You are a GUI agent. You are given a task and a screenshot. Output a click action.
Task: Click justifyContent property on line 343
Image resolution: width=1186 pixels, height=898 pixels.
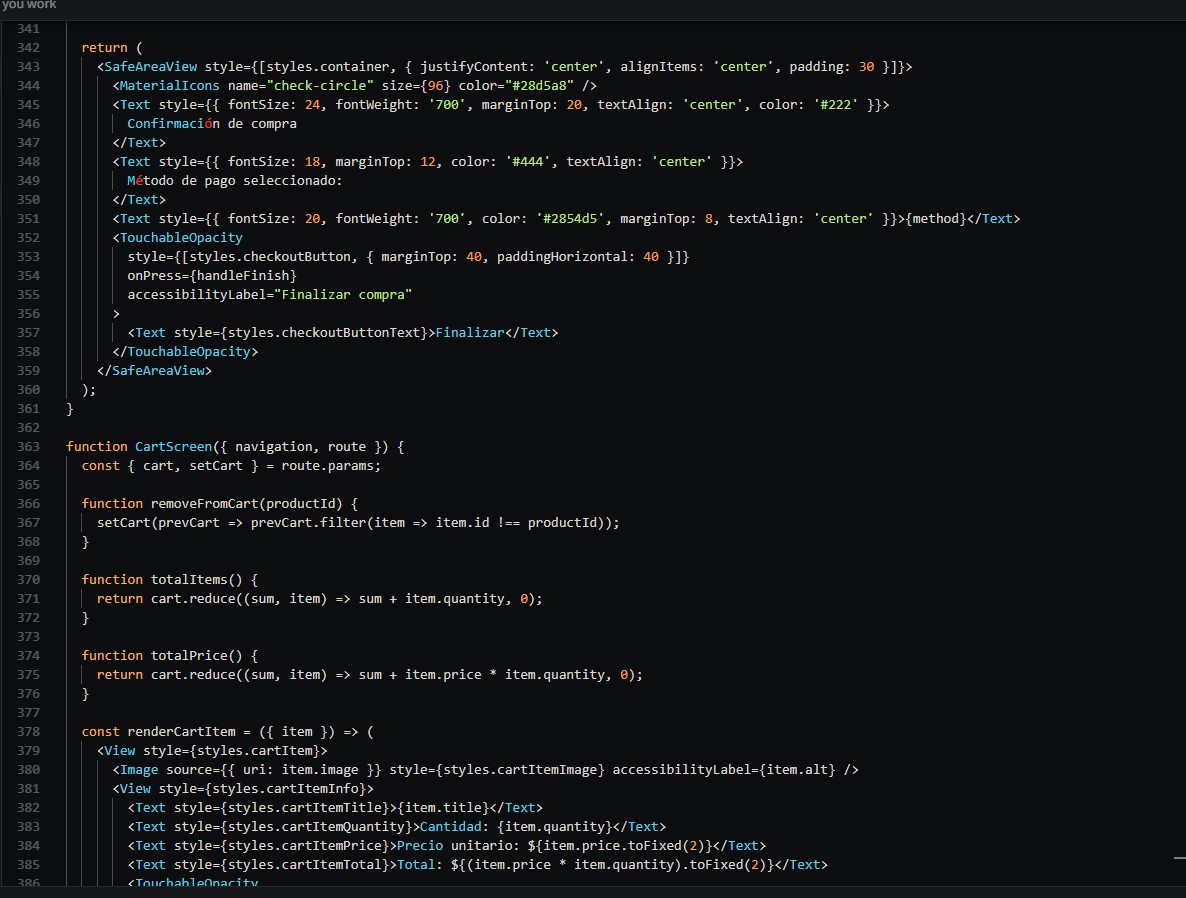473,67
